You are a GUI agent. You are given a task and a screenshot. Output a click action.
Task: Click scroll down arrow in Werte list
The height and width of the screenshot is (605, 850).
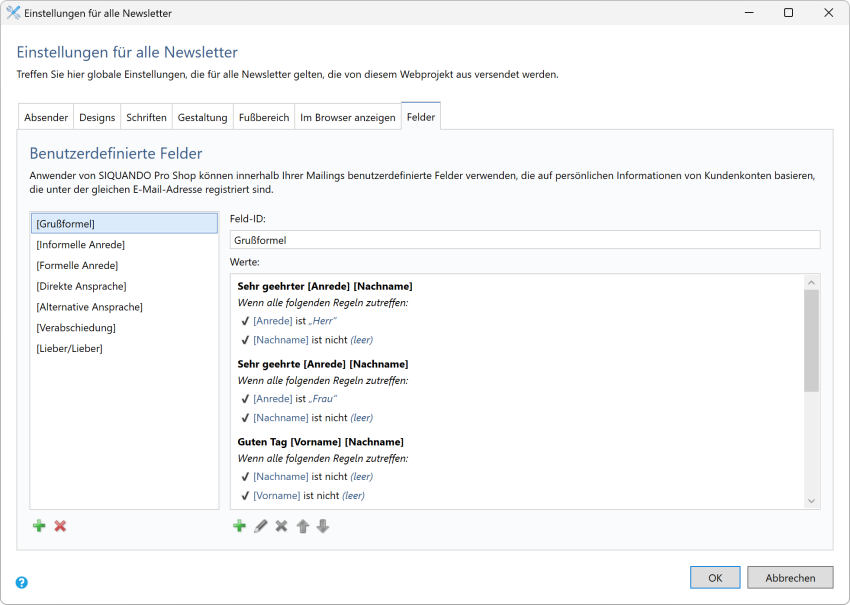coord(811,501)
